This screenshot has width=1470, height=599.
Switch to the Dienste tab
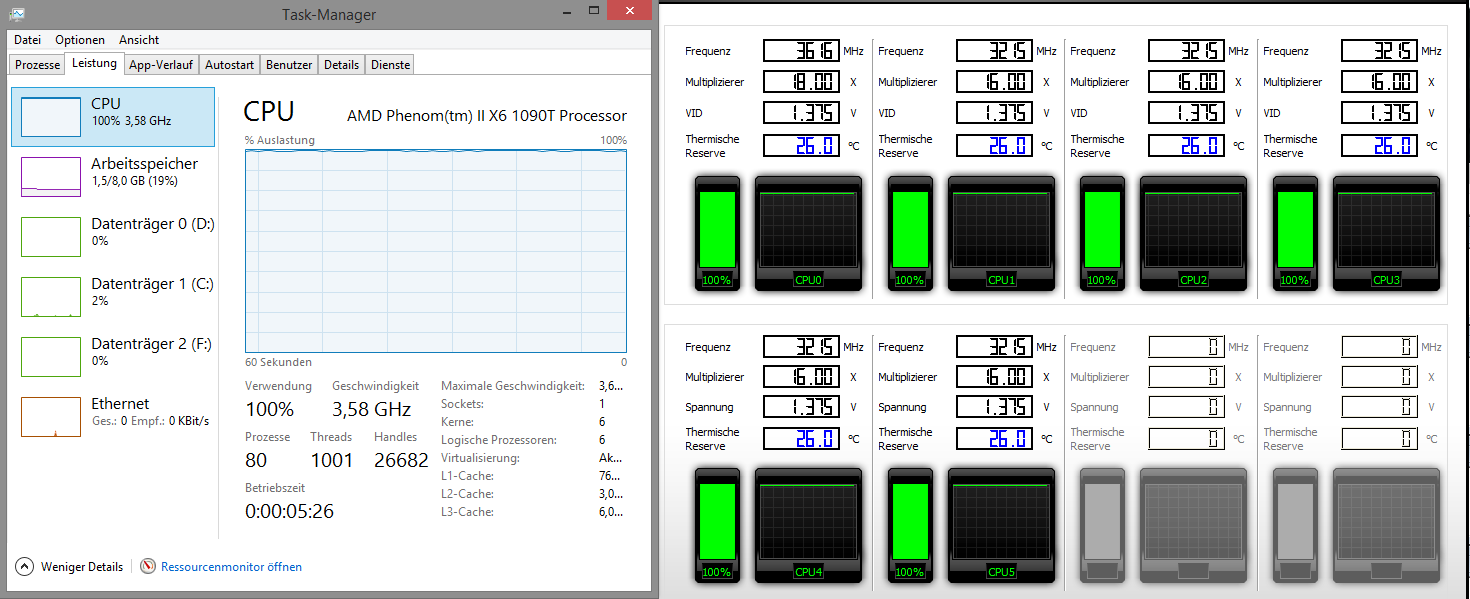pyautogui.click(x=390, y=64)
